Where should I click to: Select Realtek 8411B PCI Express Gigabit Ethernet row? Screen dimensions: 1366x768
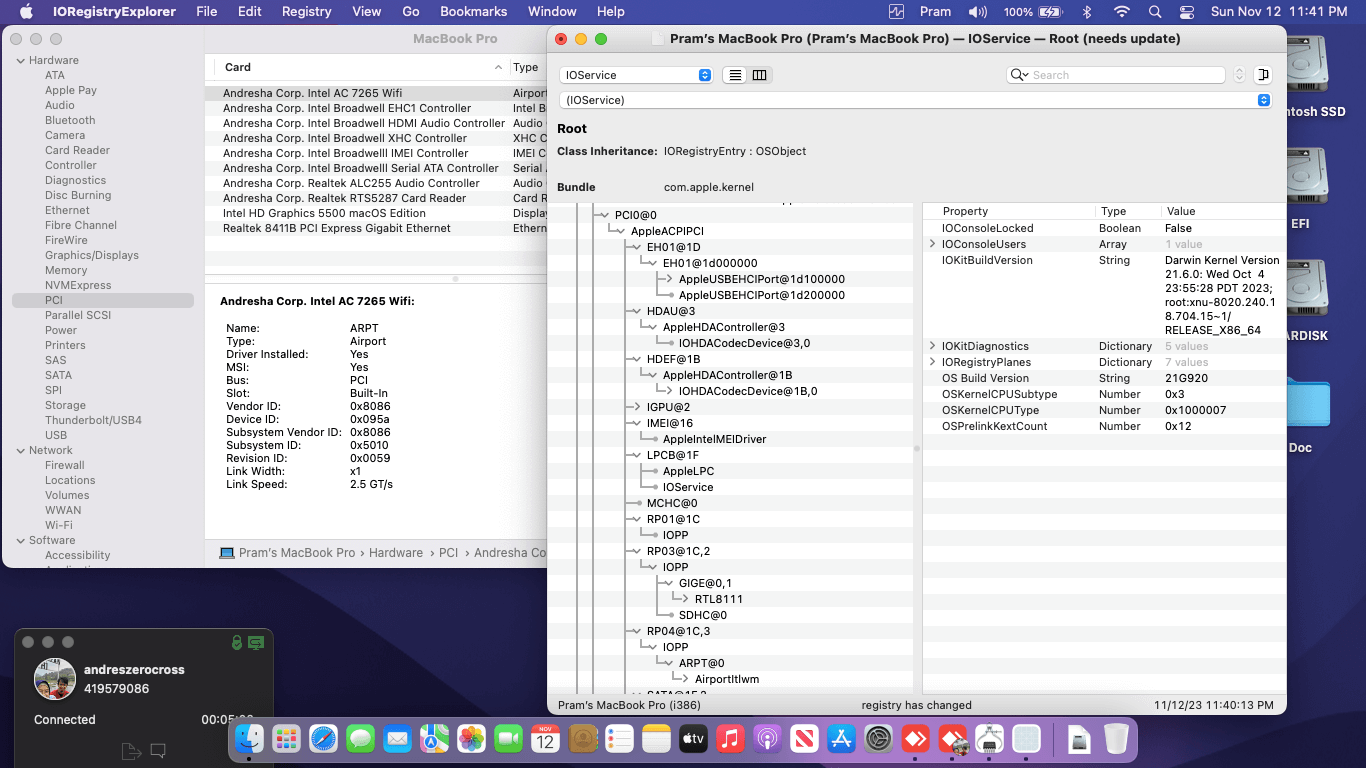pos(376,228)
